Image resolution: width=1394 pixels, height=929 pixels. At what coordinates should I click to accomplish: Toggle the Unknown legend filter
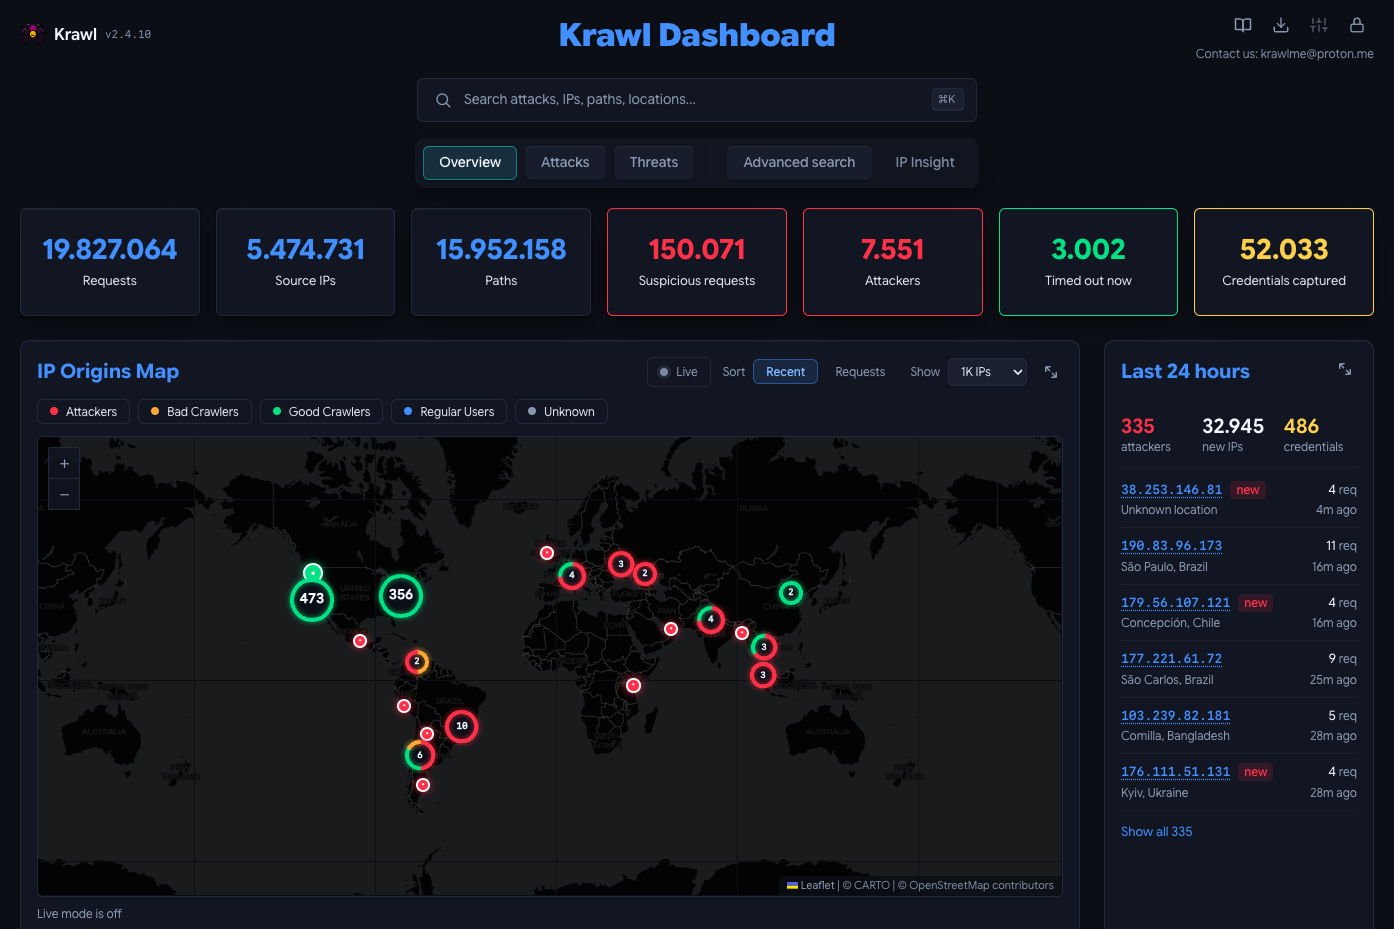[x=561, y=412]
